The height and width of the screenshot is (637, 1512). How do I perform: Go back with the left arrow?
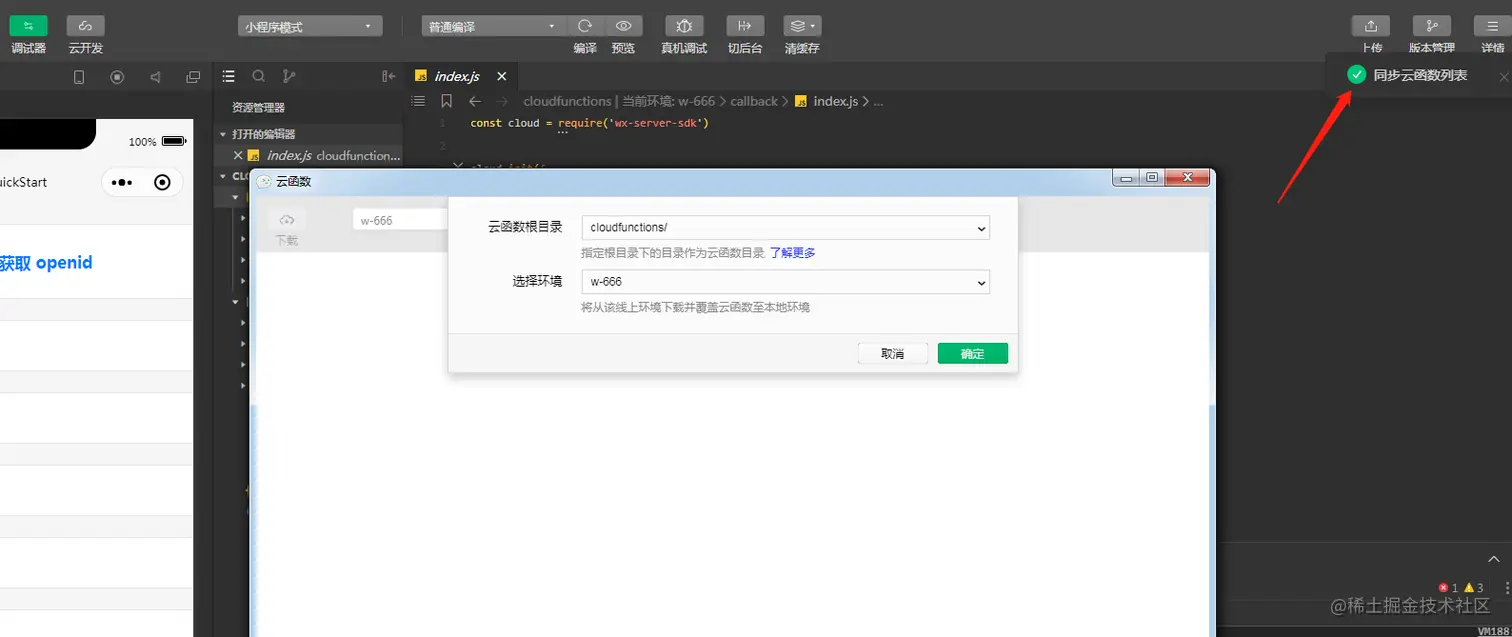tap(475, 101)
